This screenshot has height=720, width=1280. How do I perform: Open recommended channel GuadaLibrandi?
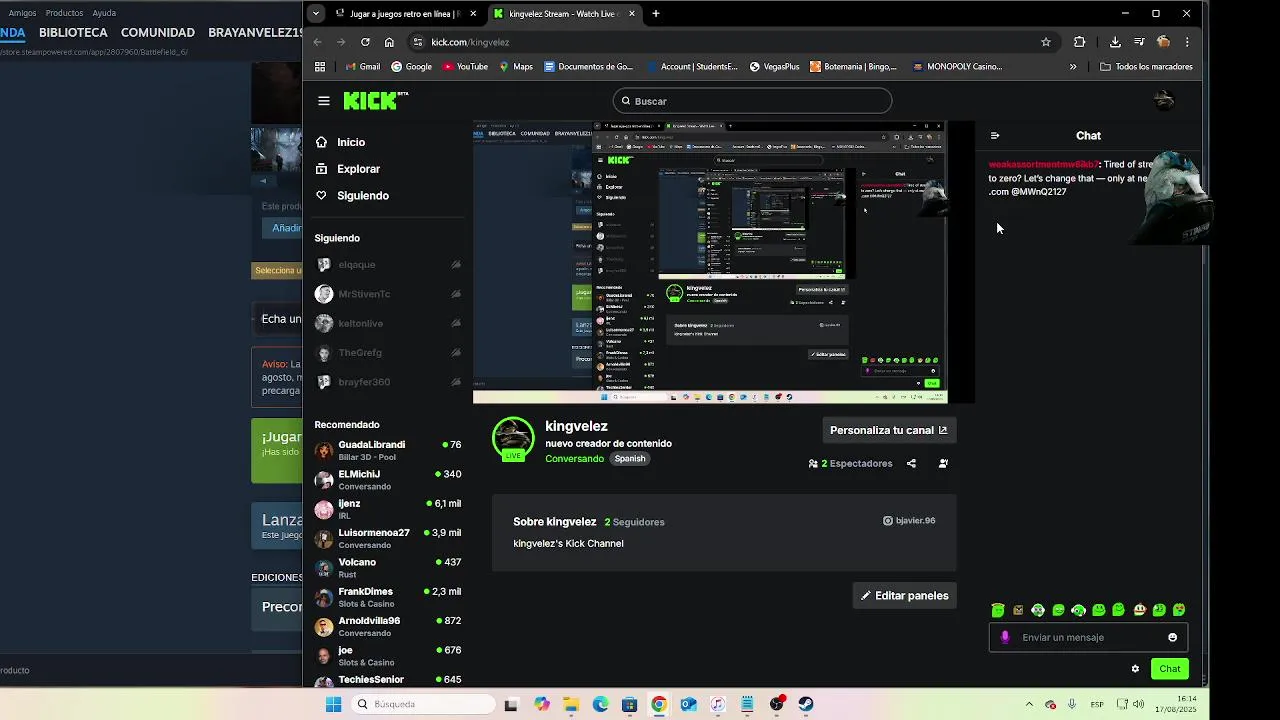[x=387, y=451]
